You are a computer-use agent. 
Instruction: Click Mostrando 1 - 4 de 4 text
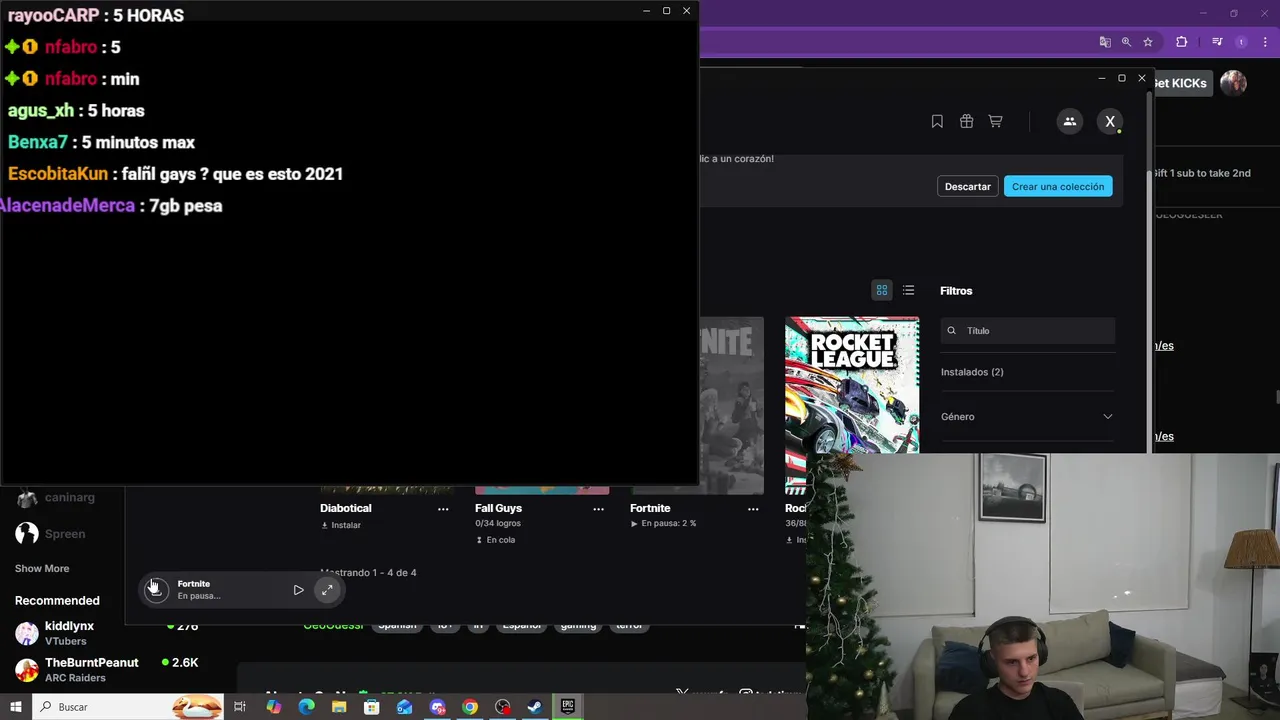coord(368,572)
